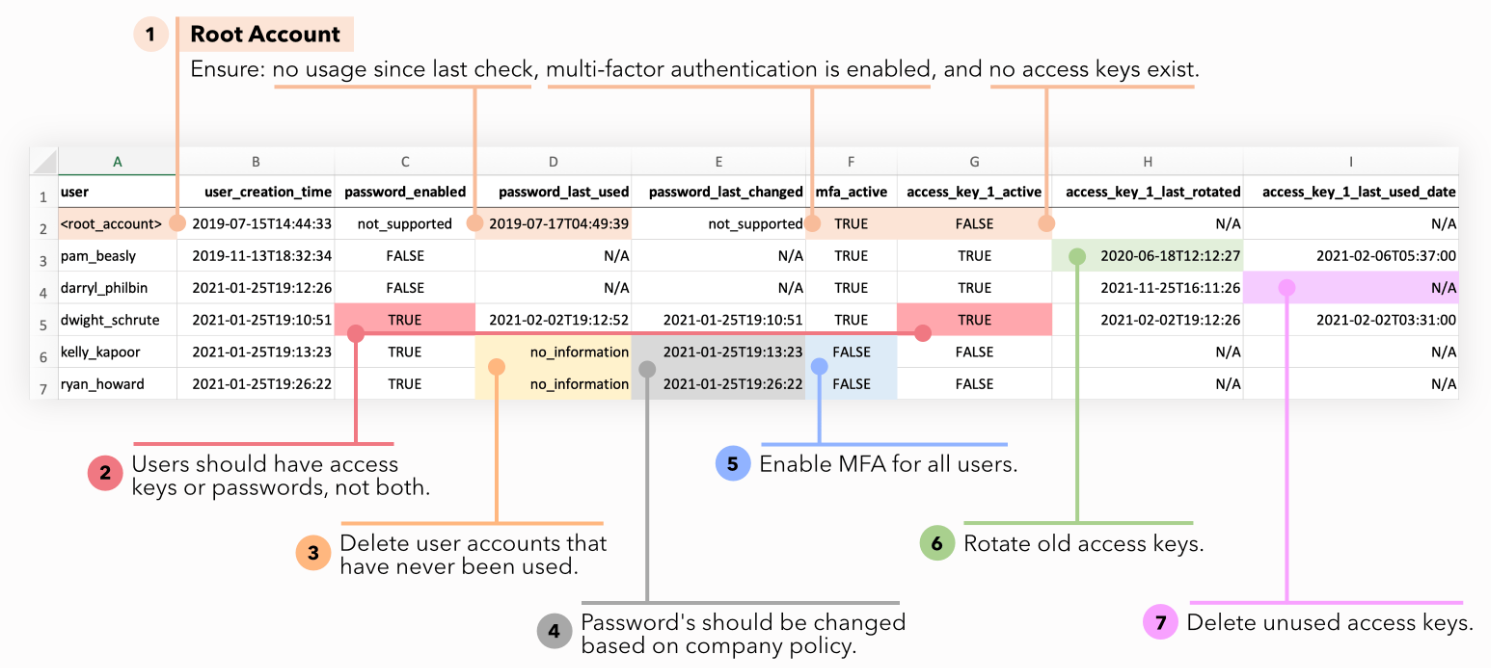Click root account's password_enabled 'not_supported' cell

[405, 224]
